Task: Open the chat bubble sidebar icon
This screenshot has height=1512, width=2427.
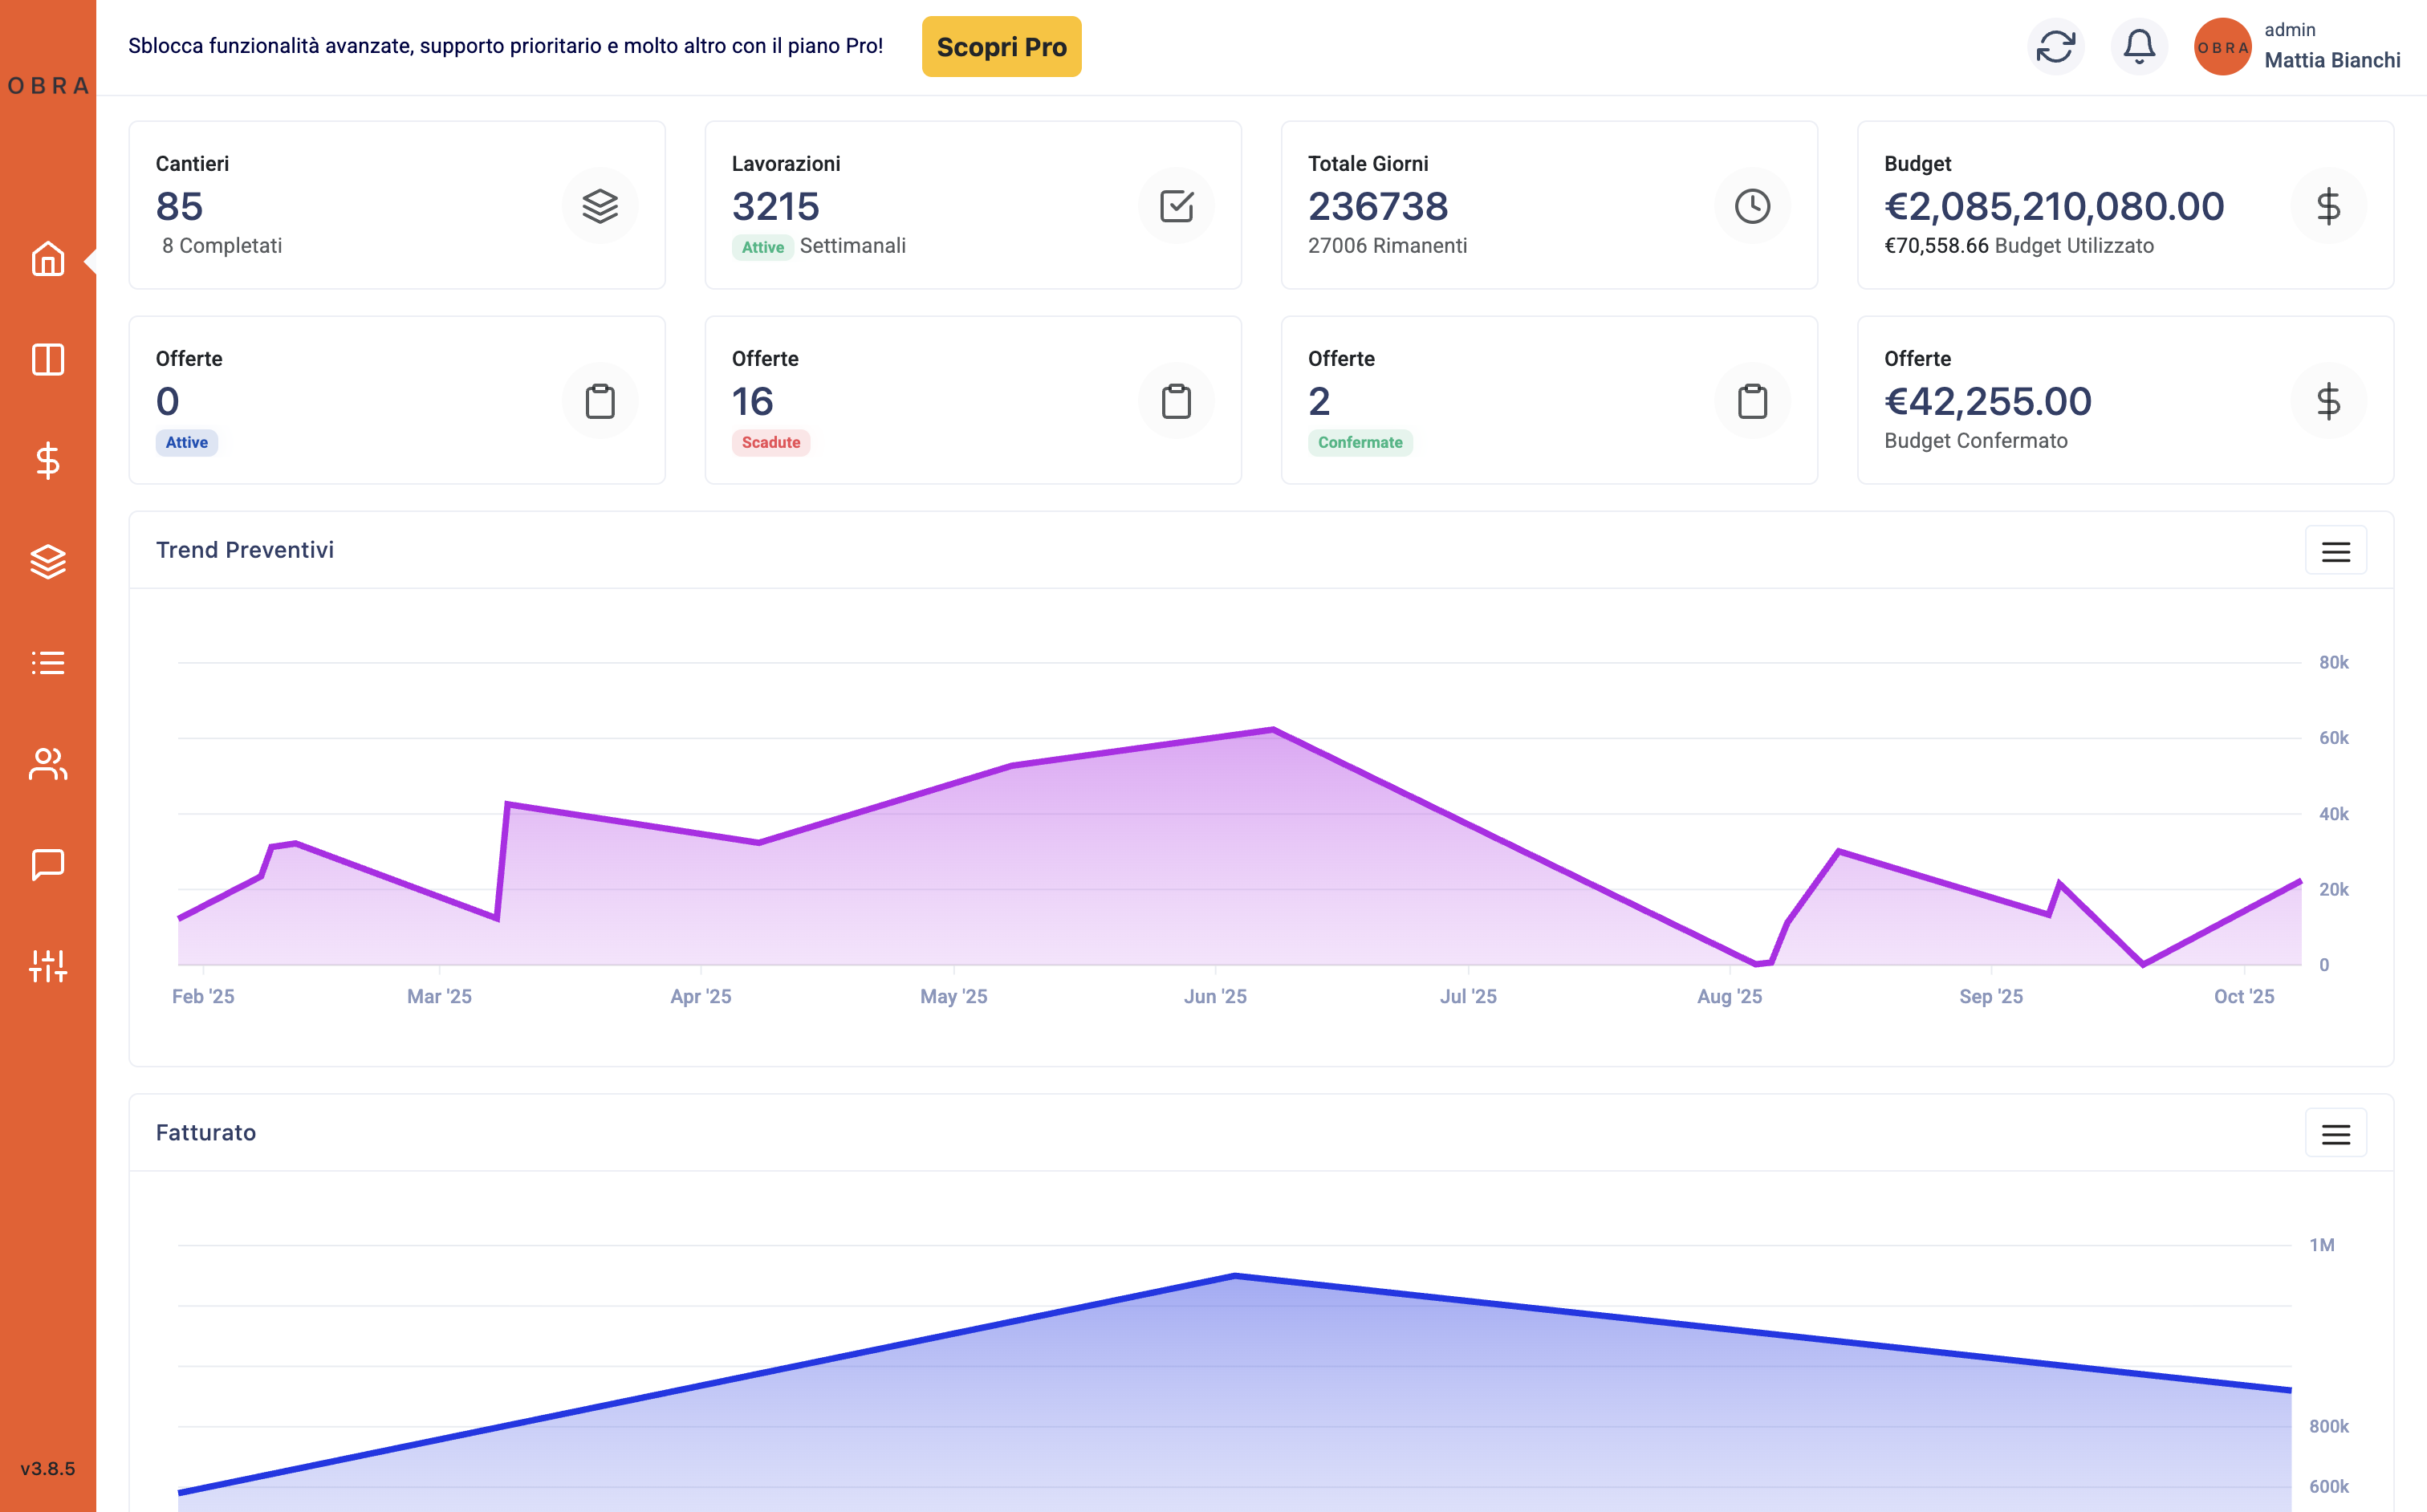Action: pos(48,864)
